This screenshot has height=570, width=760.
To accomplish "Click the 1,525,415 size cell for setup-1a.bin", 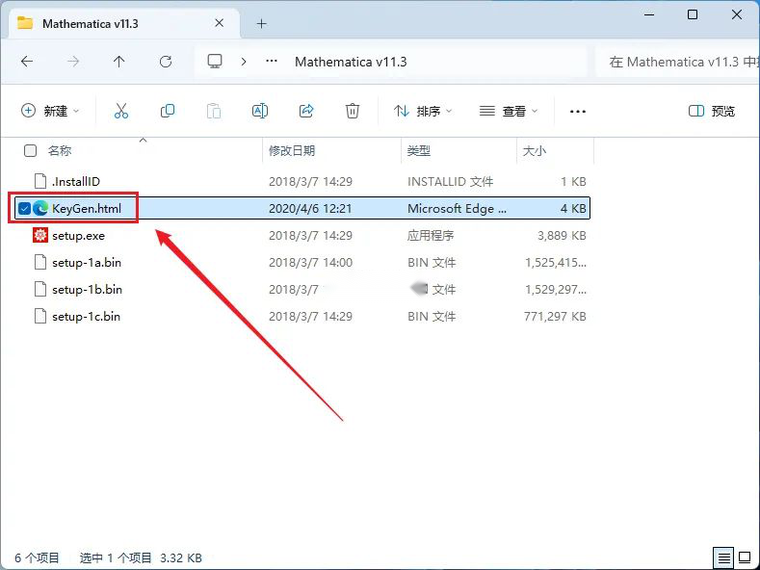I will coord(556,262).
